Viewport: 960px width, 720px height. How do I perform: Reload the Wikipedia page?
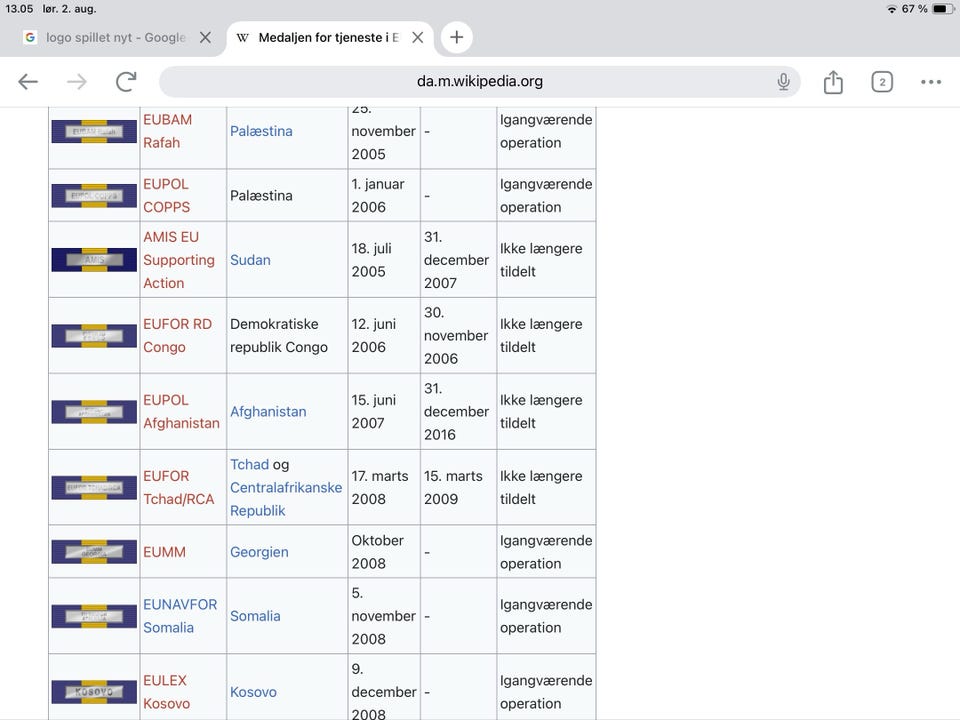point(126,81)
